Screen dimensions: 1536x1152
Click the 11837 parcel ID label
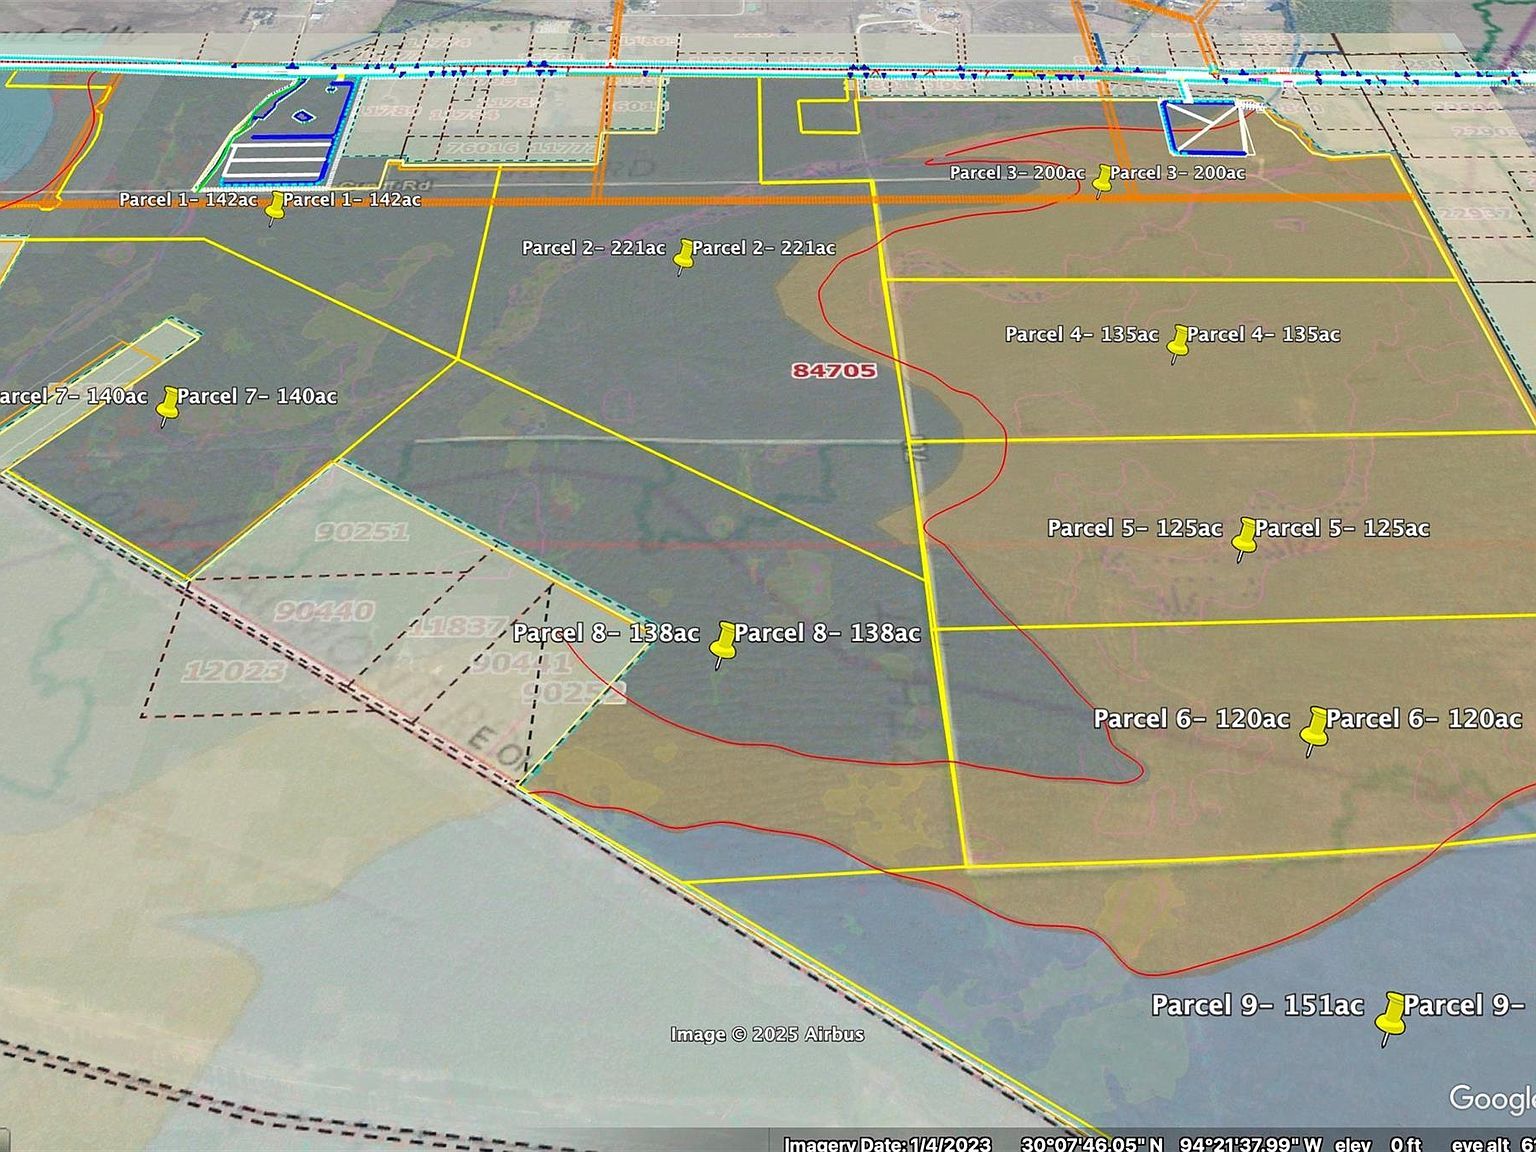(x=455, y=627)
